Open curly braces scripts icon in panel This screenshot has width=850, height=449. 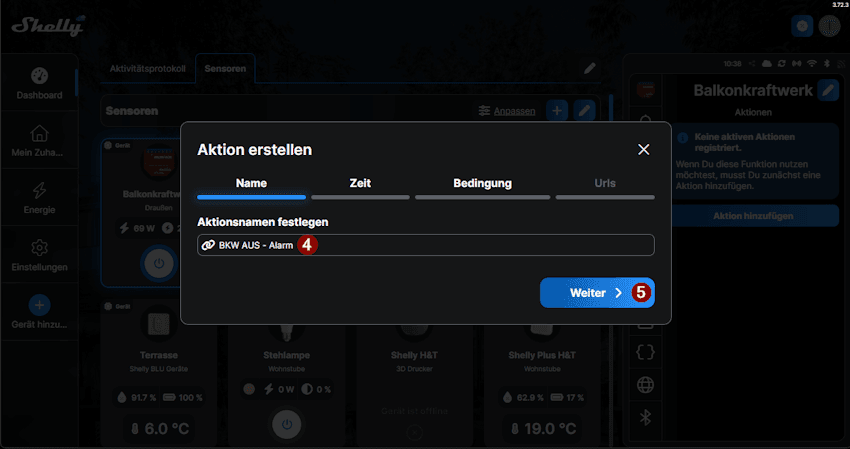[645, 352]
